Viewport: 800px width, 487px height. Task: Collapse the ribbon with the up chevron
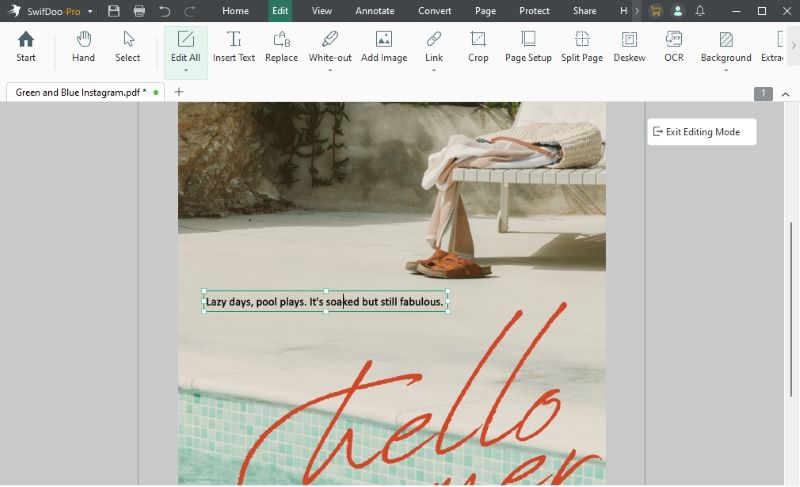click(786, 94)
